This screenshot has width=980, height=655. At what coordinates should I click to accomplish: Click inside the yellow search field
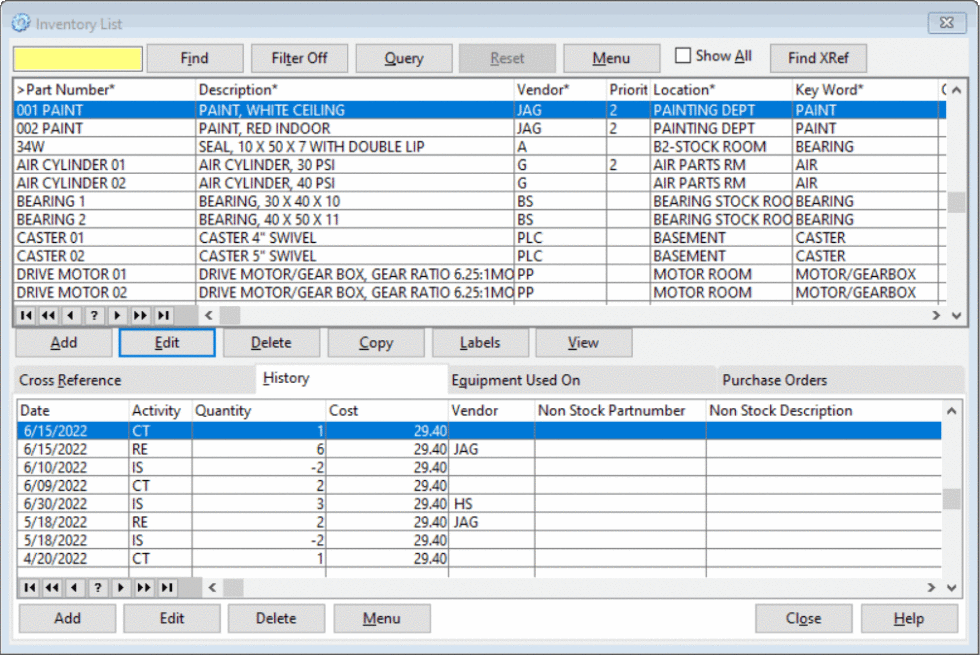click(75, 57)
